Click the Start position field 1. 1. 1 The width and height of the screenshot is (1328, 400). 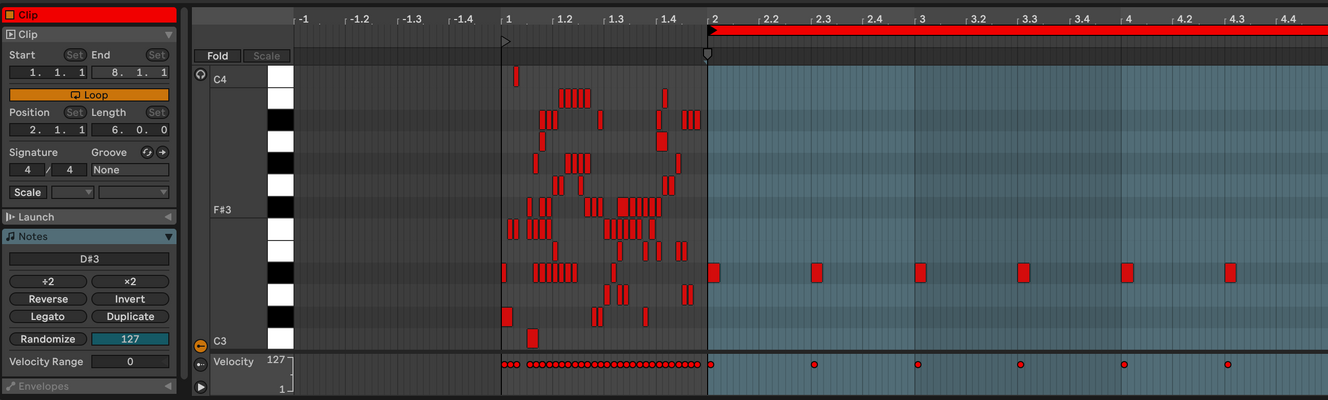(48, 73)
